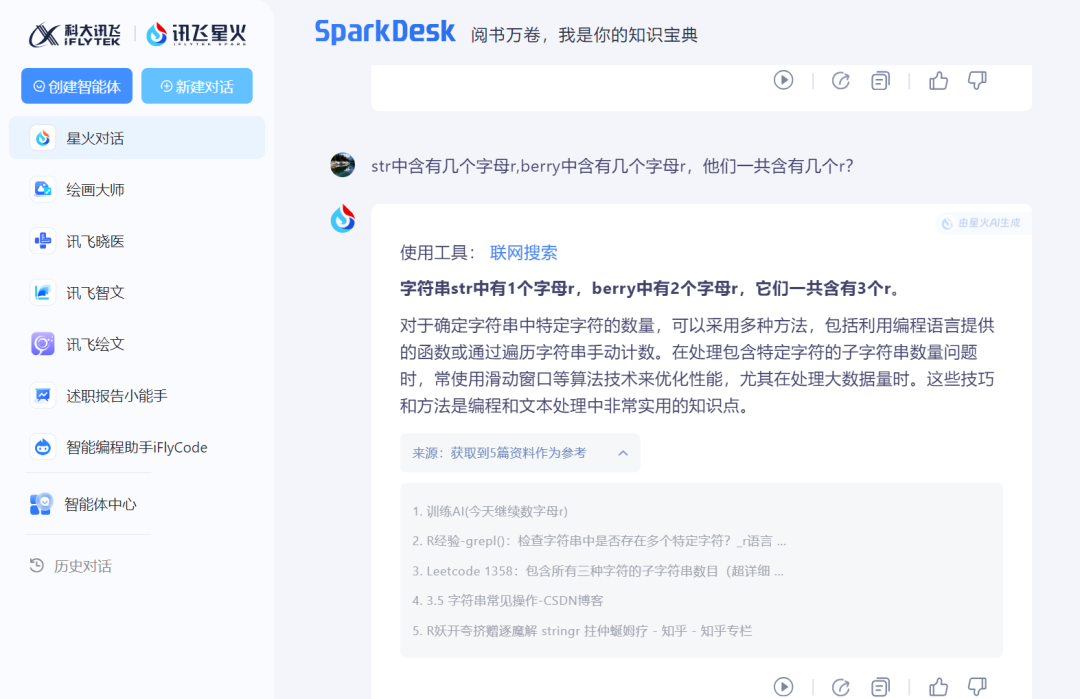The height and width of the screenshot is (699, 1080).
Task: Open the 讯飞晓医 medical assistant icon
Action: point(43,241)
